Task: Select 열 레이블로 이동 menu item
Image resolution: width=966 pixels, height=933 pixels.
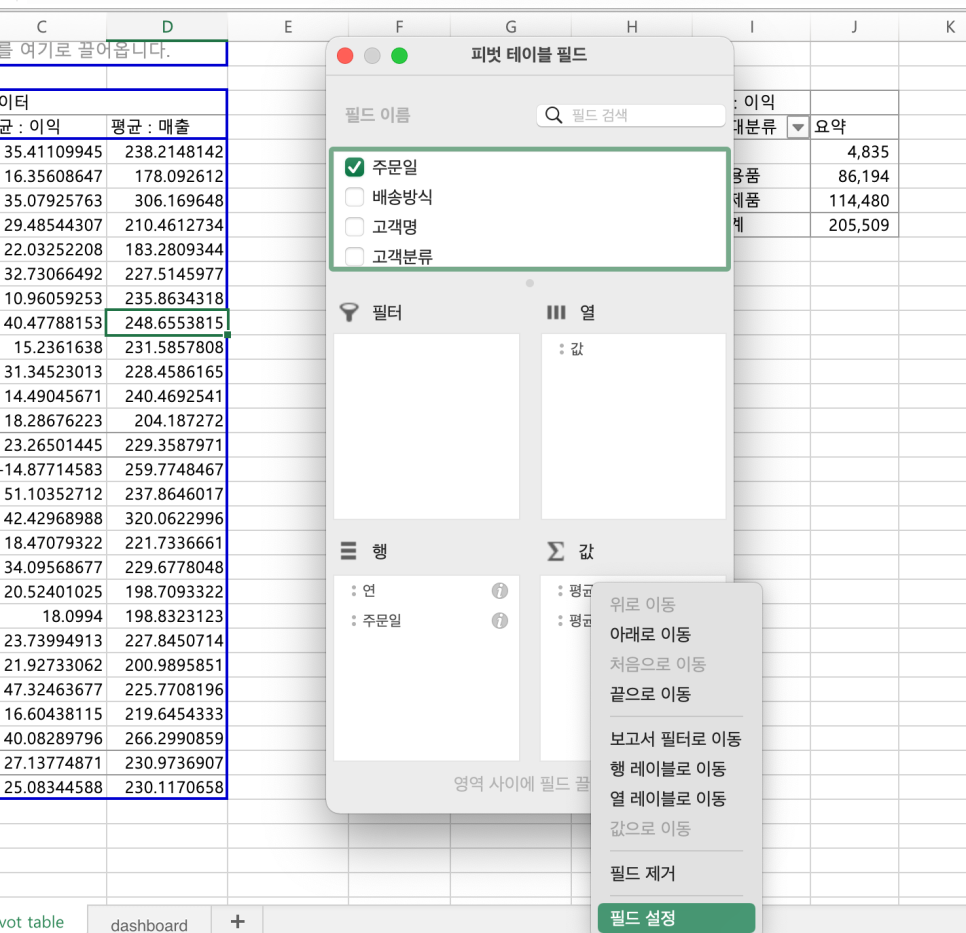Action: [668, 799]
